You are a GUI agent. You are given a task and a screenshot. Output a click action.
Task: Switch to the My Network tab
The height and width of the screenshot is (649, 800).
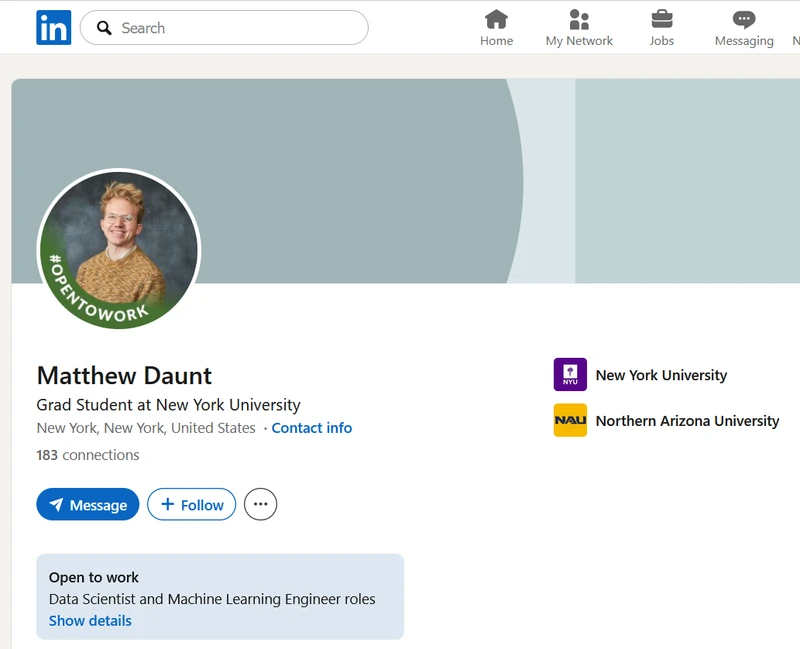click(x=578, y=27)
